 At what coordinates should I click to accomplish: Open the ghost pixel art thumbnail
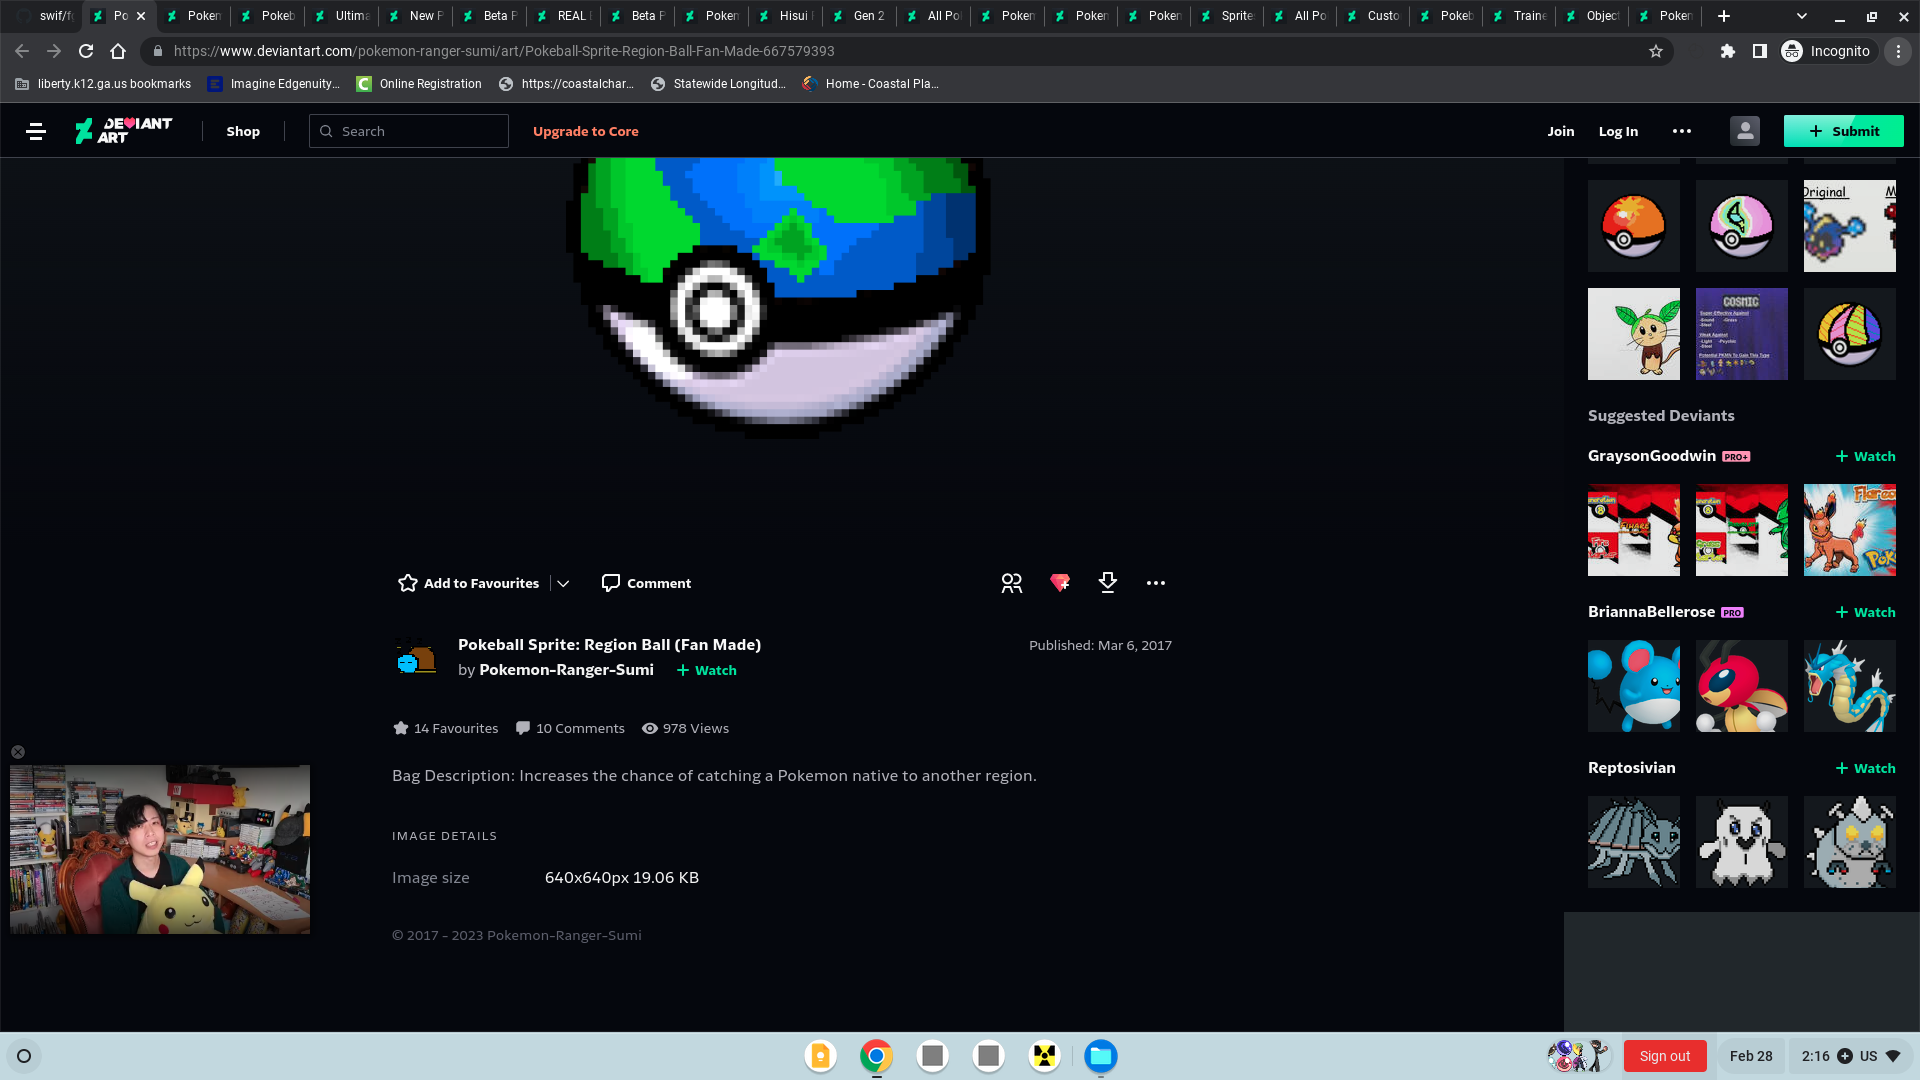coord(1742,842)
